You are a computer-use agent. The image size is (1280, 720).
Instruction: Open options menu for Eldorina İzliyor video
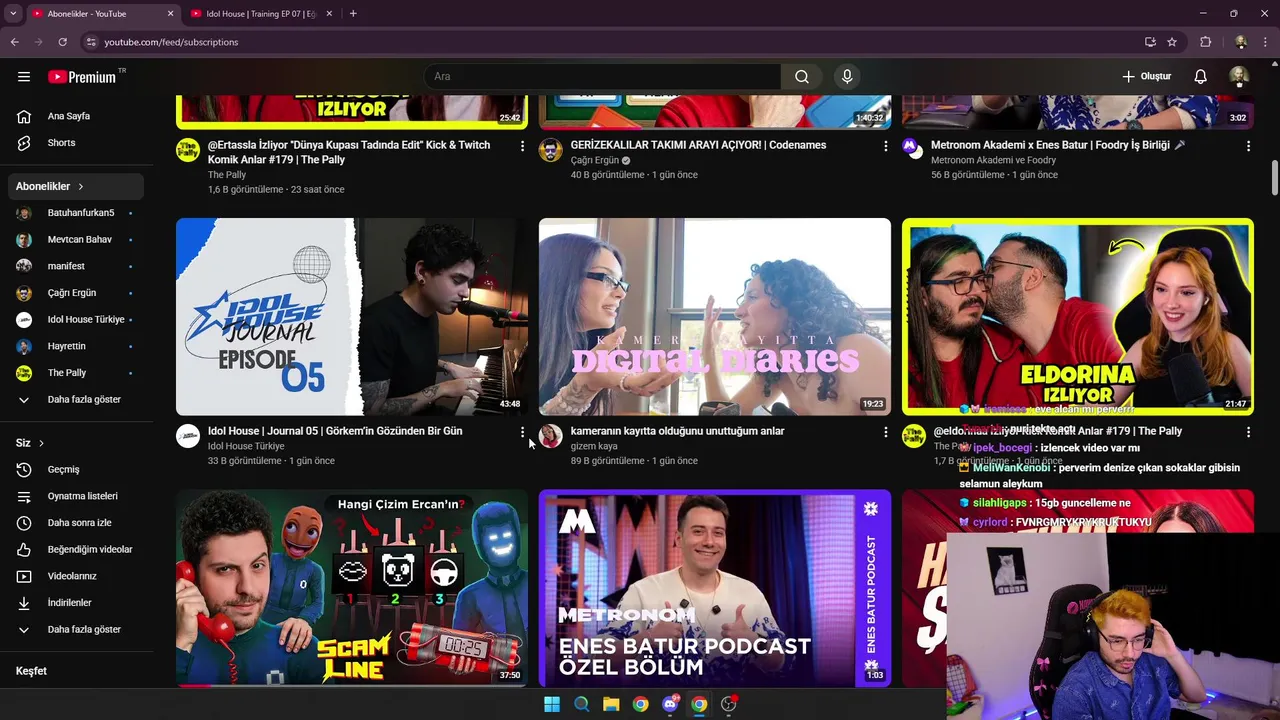[x=1248, y=432]
